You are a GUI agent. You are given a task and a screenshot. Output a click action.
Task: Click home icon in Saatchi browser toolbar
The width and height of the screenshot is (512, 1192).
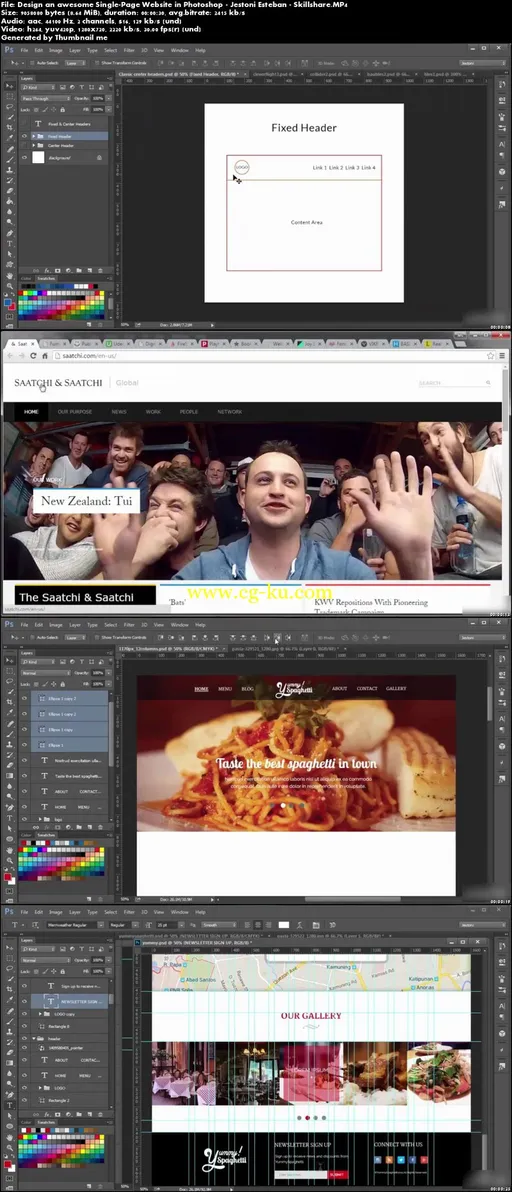pyautogui.click(x=46, y=356)
